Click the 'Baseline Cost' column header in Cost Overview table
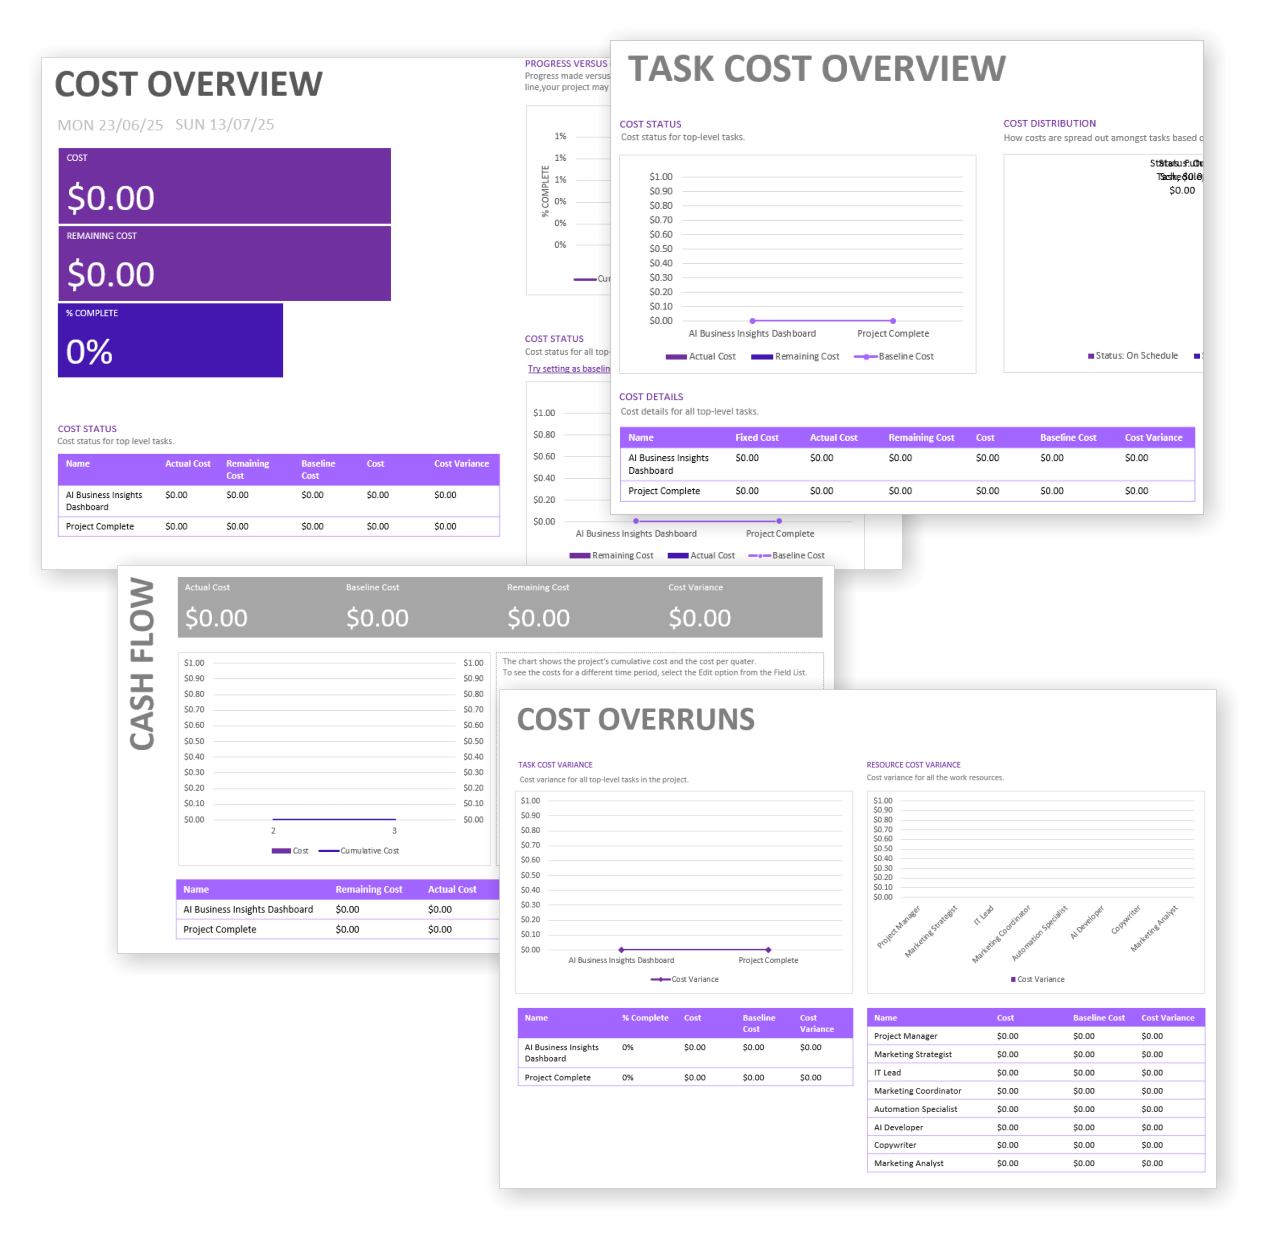 click(x=318, y=470)
